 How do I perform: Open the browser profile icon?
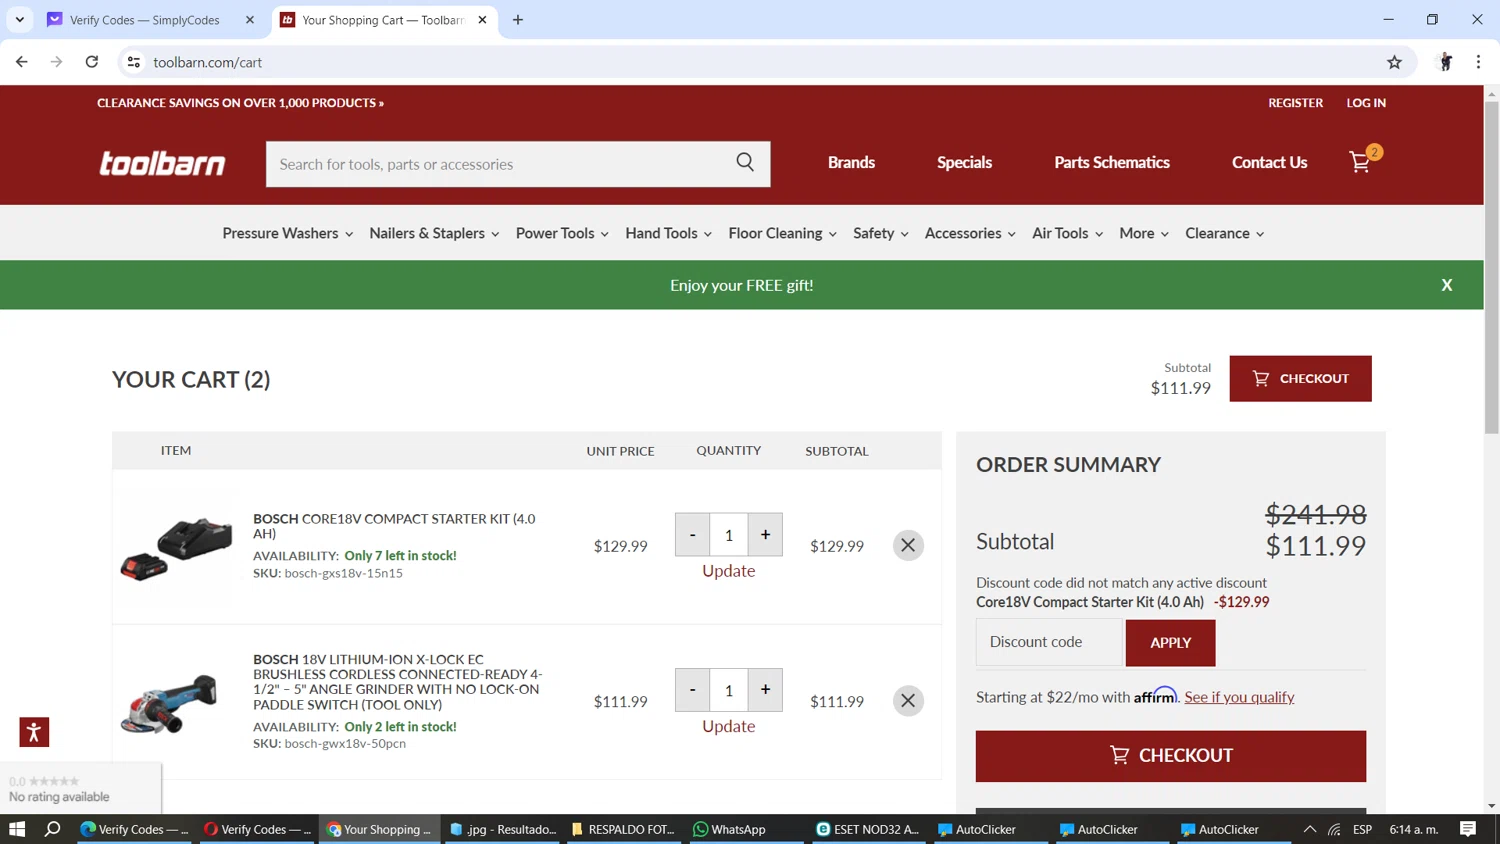[x=1445, y=62]
